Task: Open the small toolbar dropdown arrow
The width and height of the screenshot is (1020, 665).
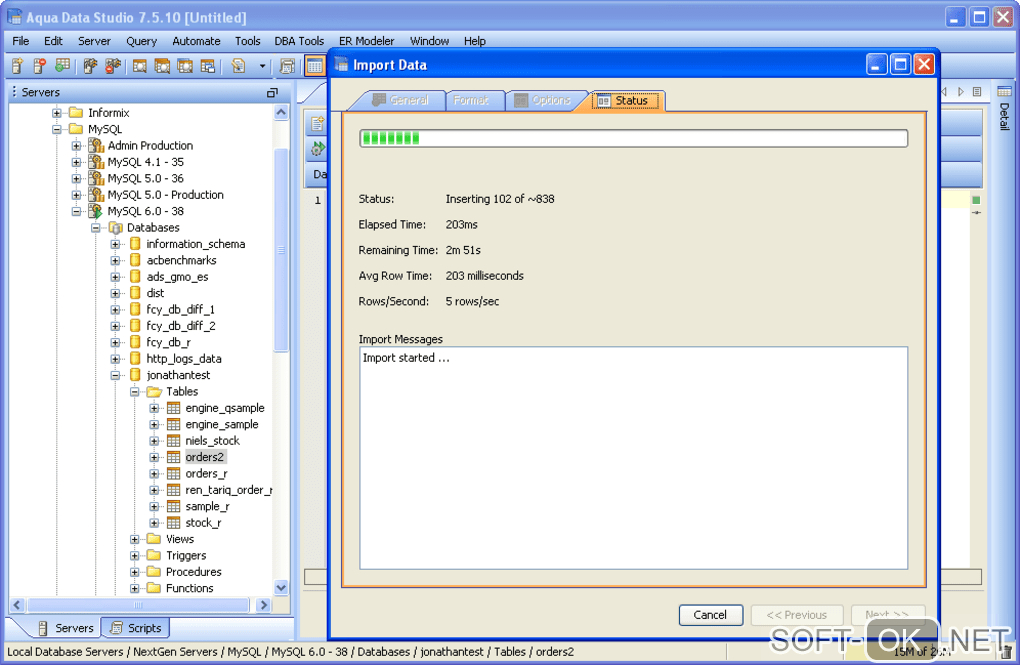Action: [262, 66]
